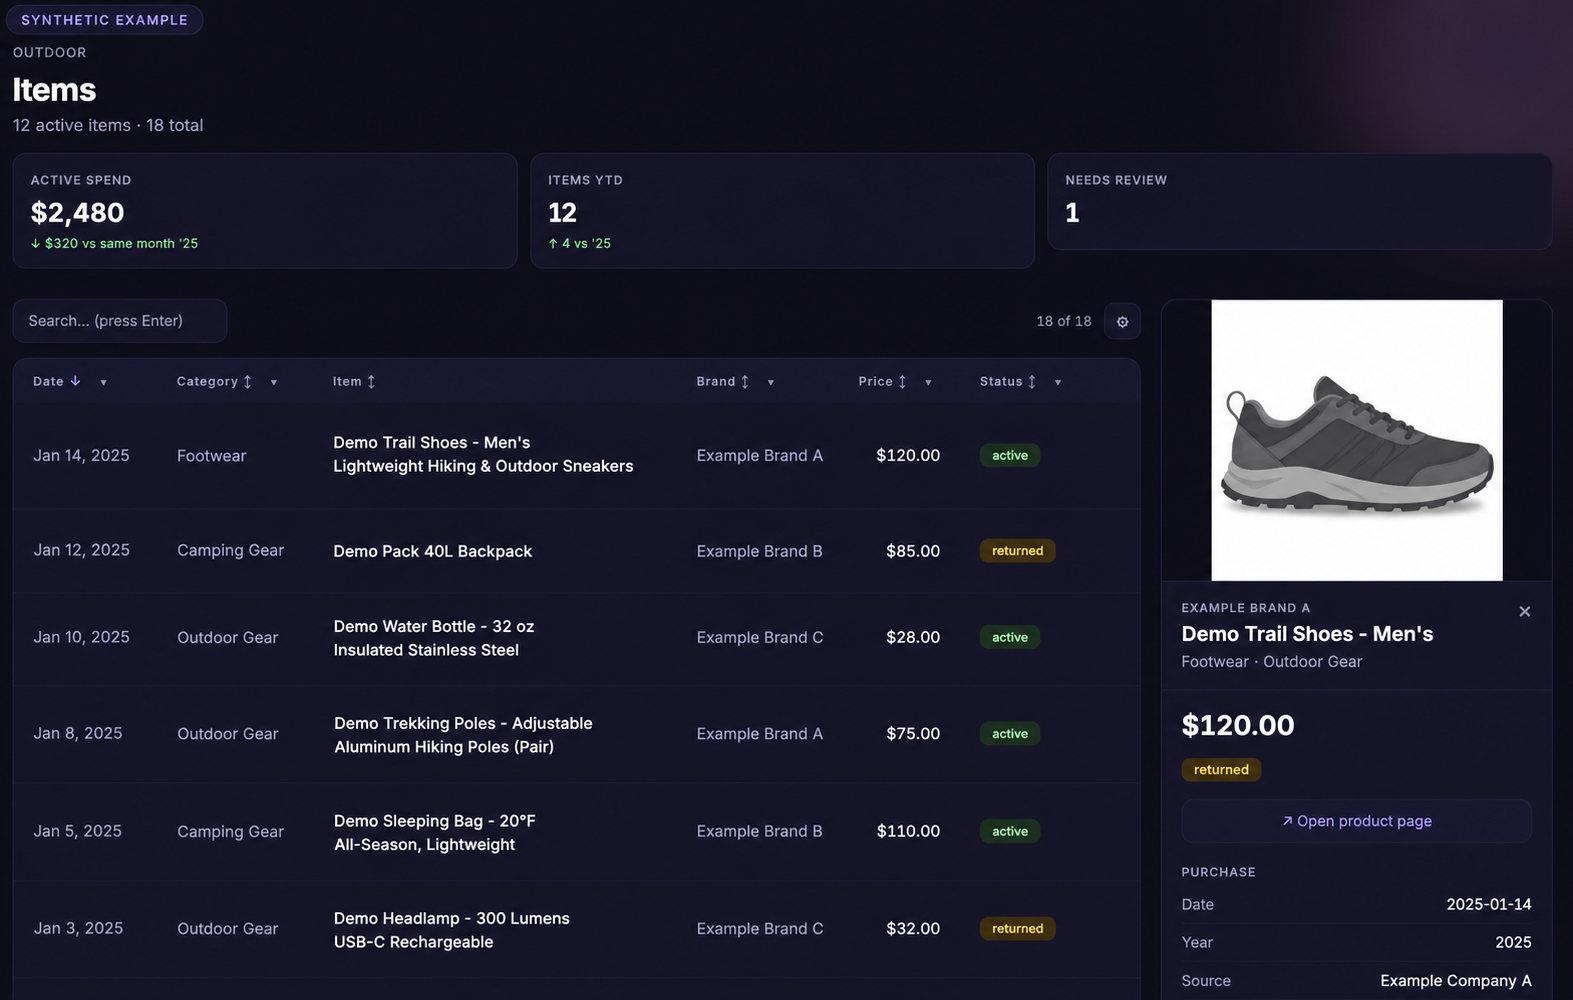Click the Jan 5, 2025 date cell
The height and width of the screenshot is (1000, 1573).
point(78,831)
